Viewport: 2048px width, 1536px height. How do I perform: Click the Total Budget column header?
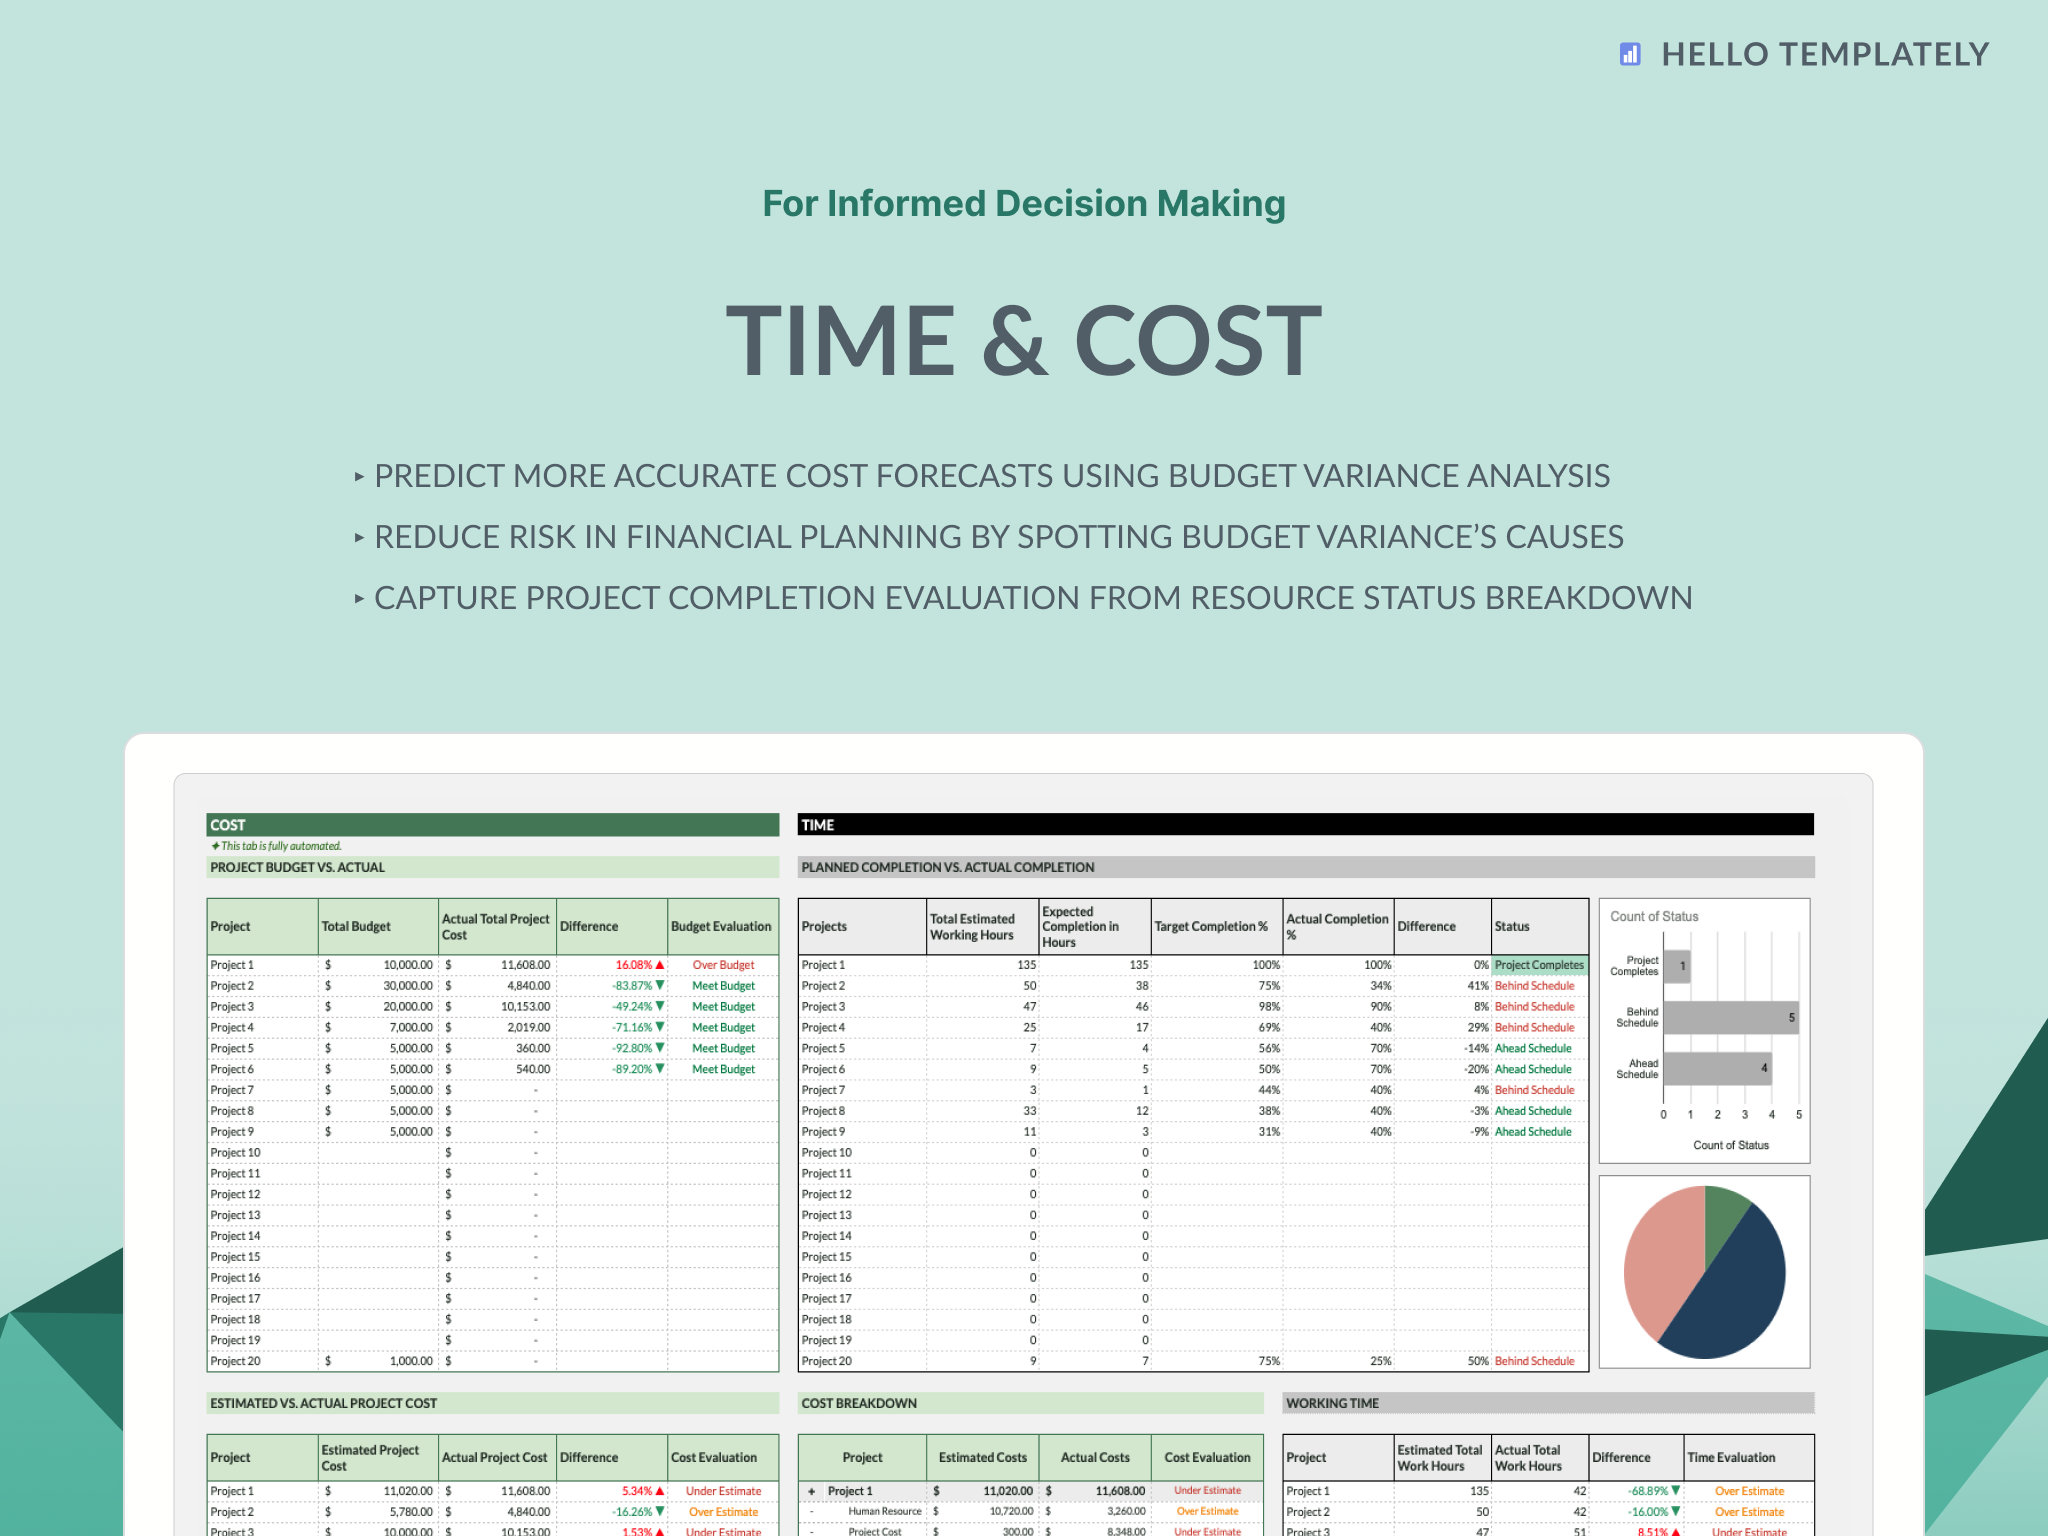[x=378, y=927]
